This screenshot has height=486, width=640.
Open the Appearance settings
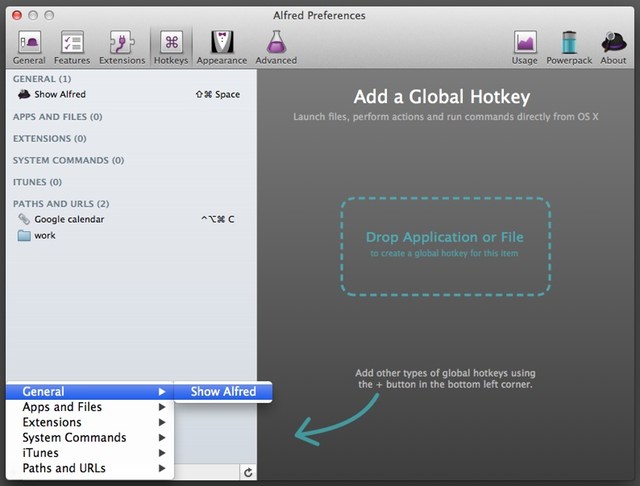[x=221, y=45]
